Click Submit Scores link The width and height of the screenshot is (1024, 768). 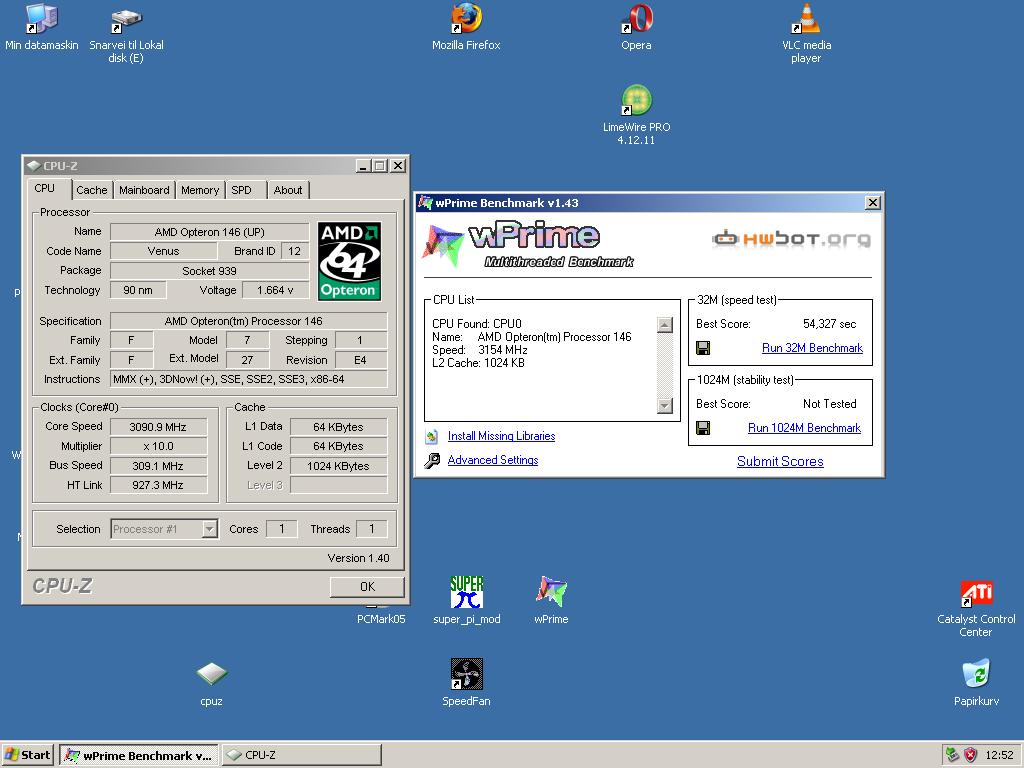[780, 461]
